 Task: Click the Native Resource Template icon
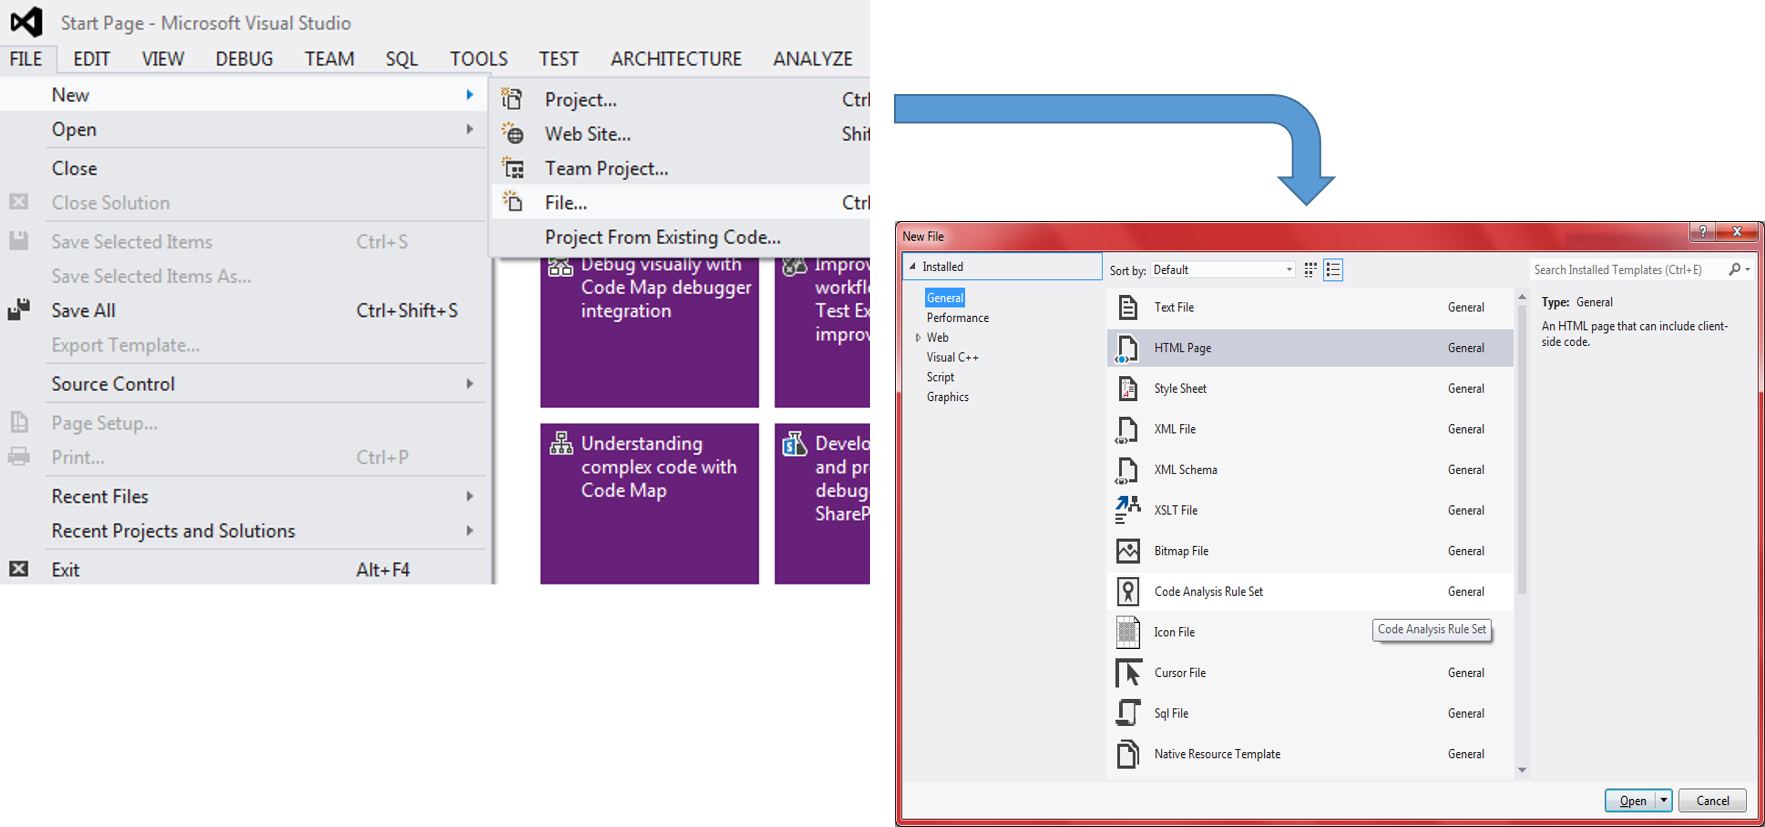(x=1128, y=754)
